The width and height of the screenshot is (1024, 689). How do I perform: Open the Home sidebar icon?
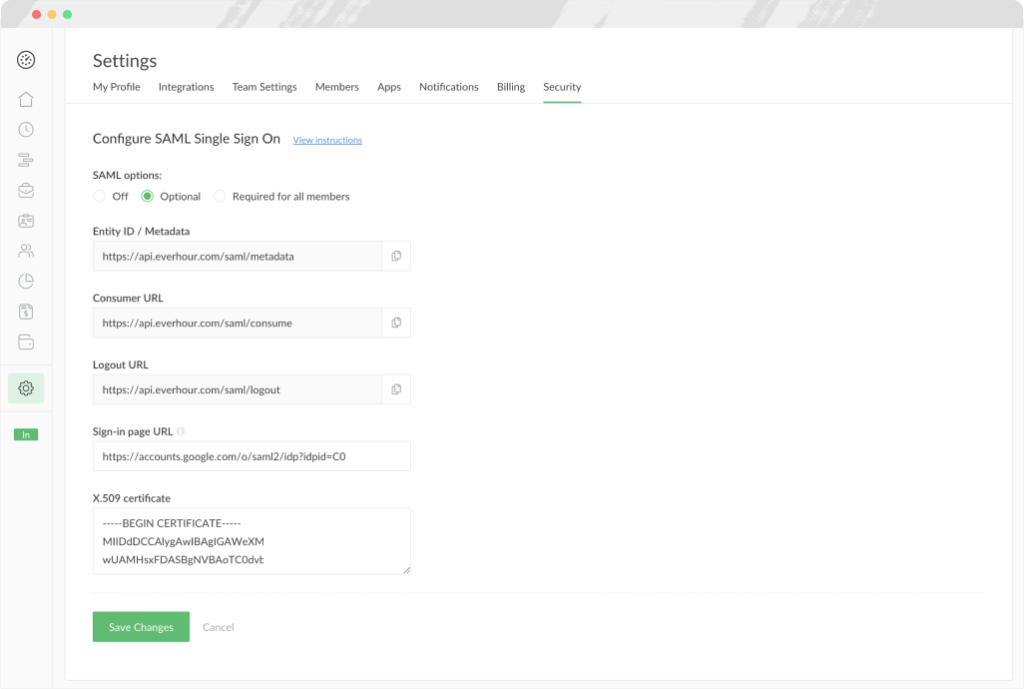pos(25,99)
